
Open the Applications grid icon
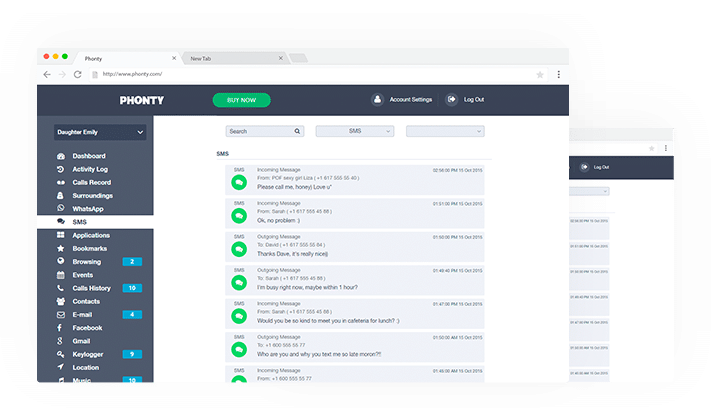pyautogui.click(x=60, y=235)
